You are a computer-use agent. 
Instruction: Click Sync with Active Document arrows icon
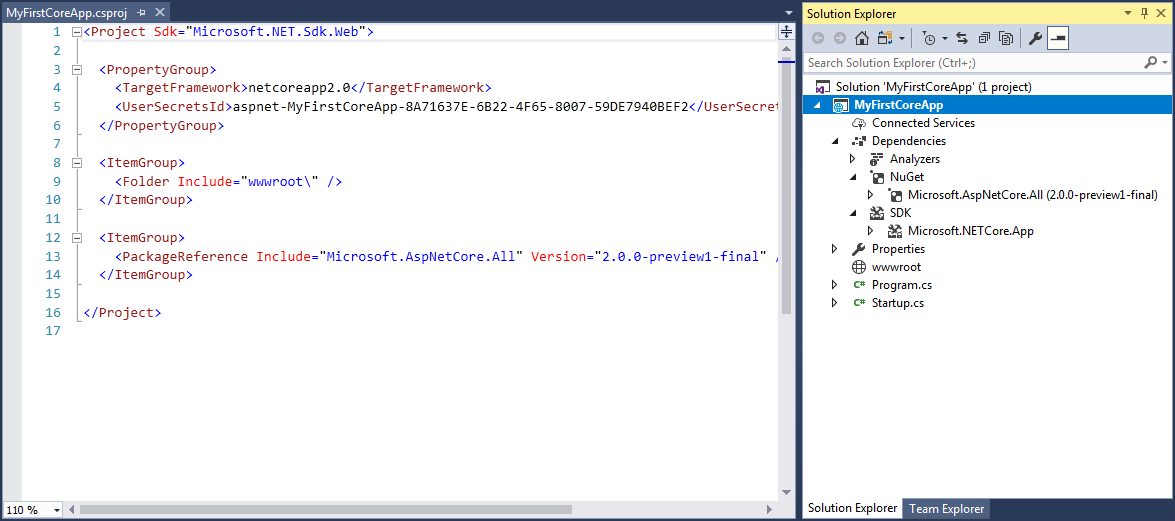tap(962, 38)
